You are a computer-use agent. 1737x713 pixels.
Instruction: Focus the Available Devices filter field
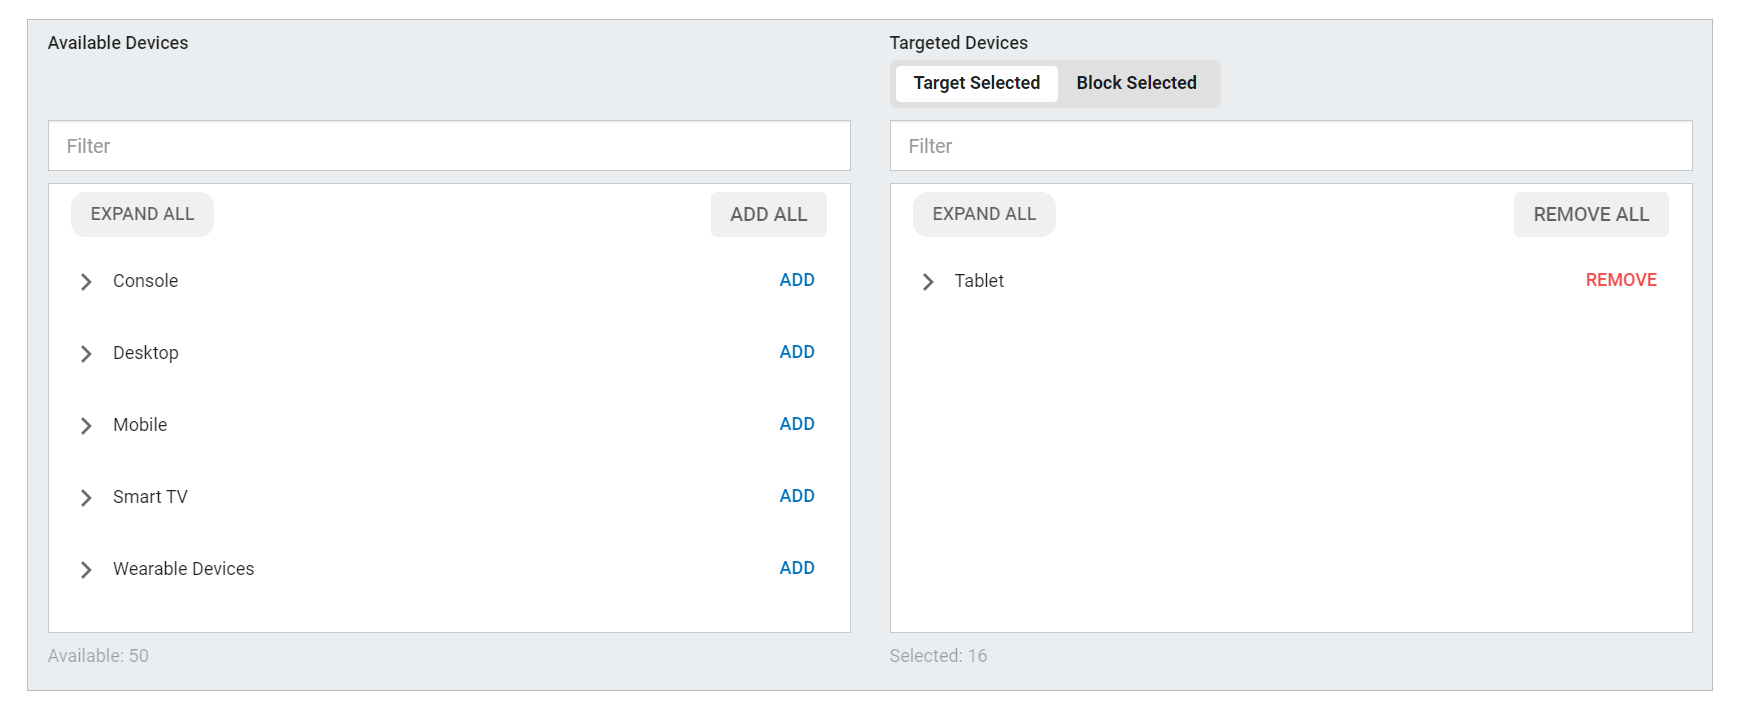tap(449, 146)
